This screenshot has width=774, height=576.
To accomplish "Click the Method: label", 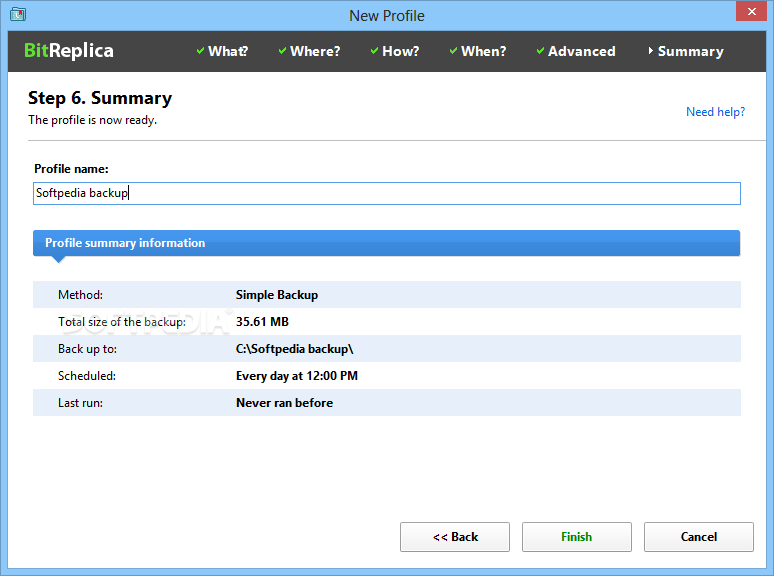I will (80, 295).
